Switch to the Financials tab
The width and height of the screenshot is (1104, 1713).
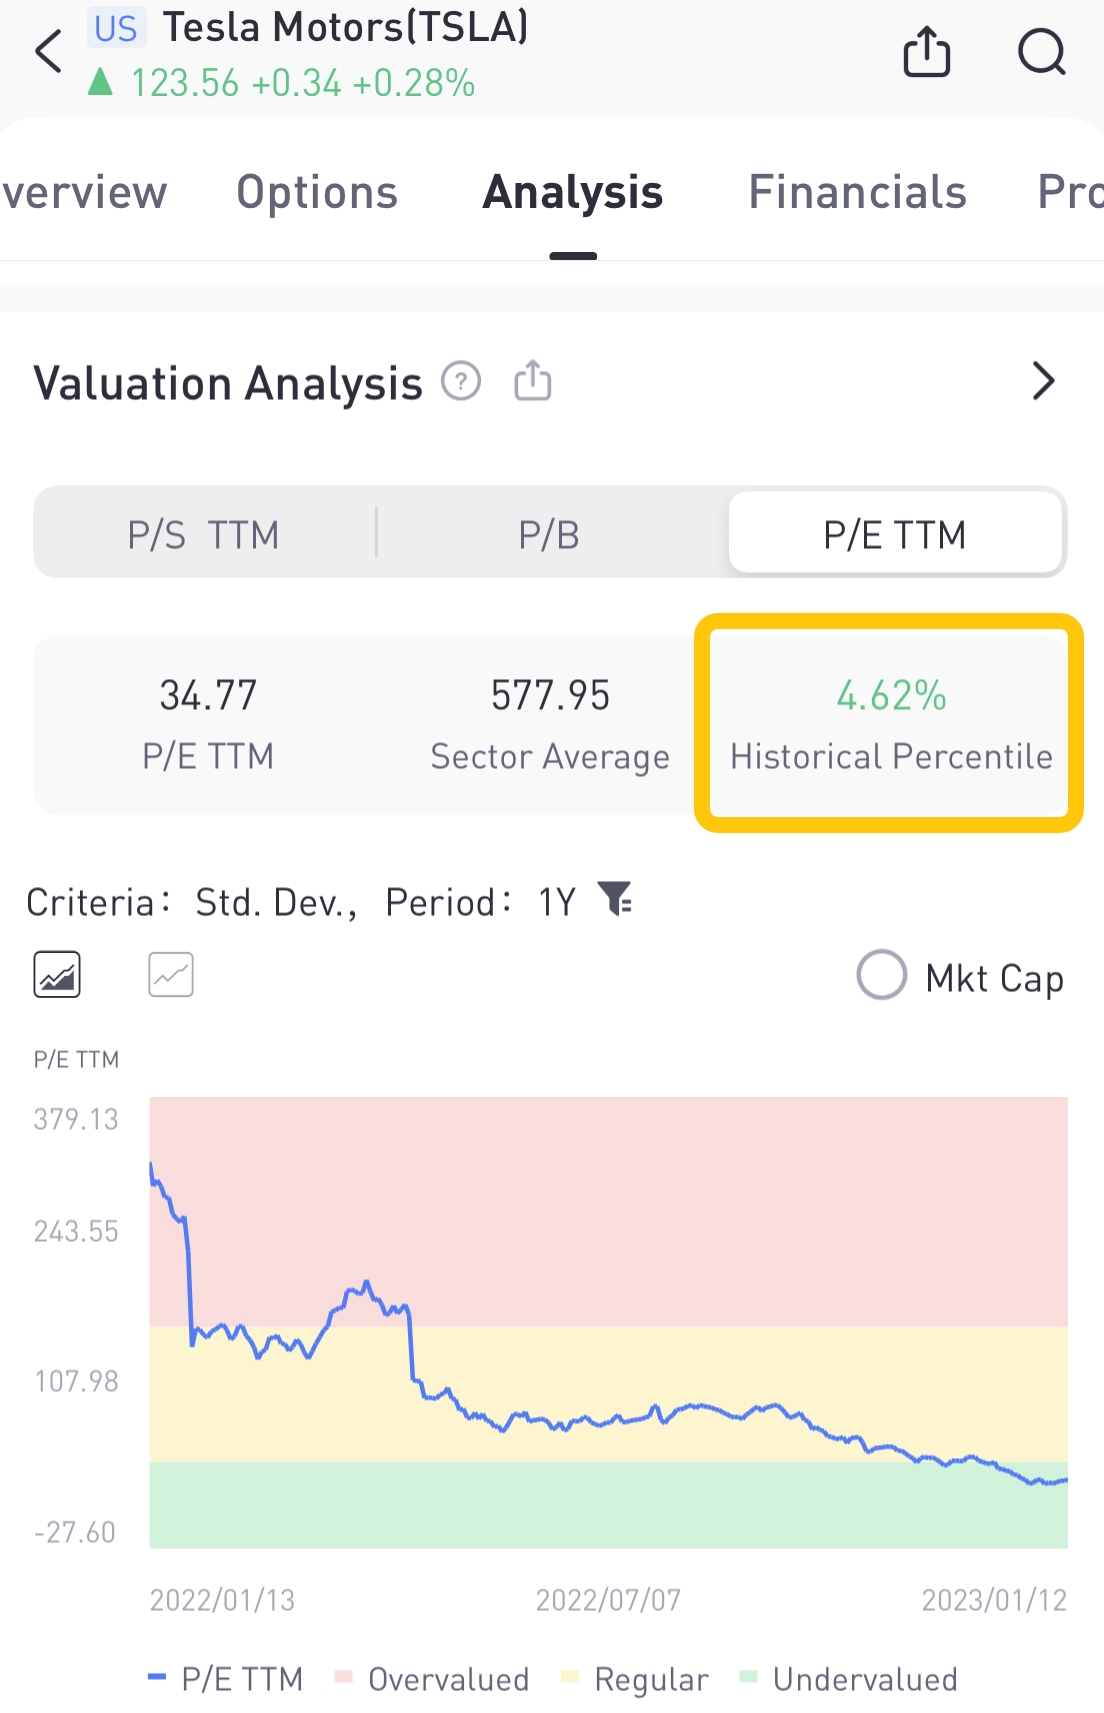857,192
